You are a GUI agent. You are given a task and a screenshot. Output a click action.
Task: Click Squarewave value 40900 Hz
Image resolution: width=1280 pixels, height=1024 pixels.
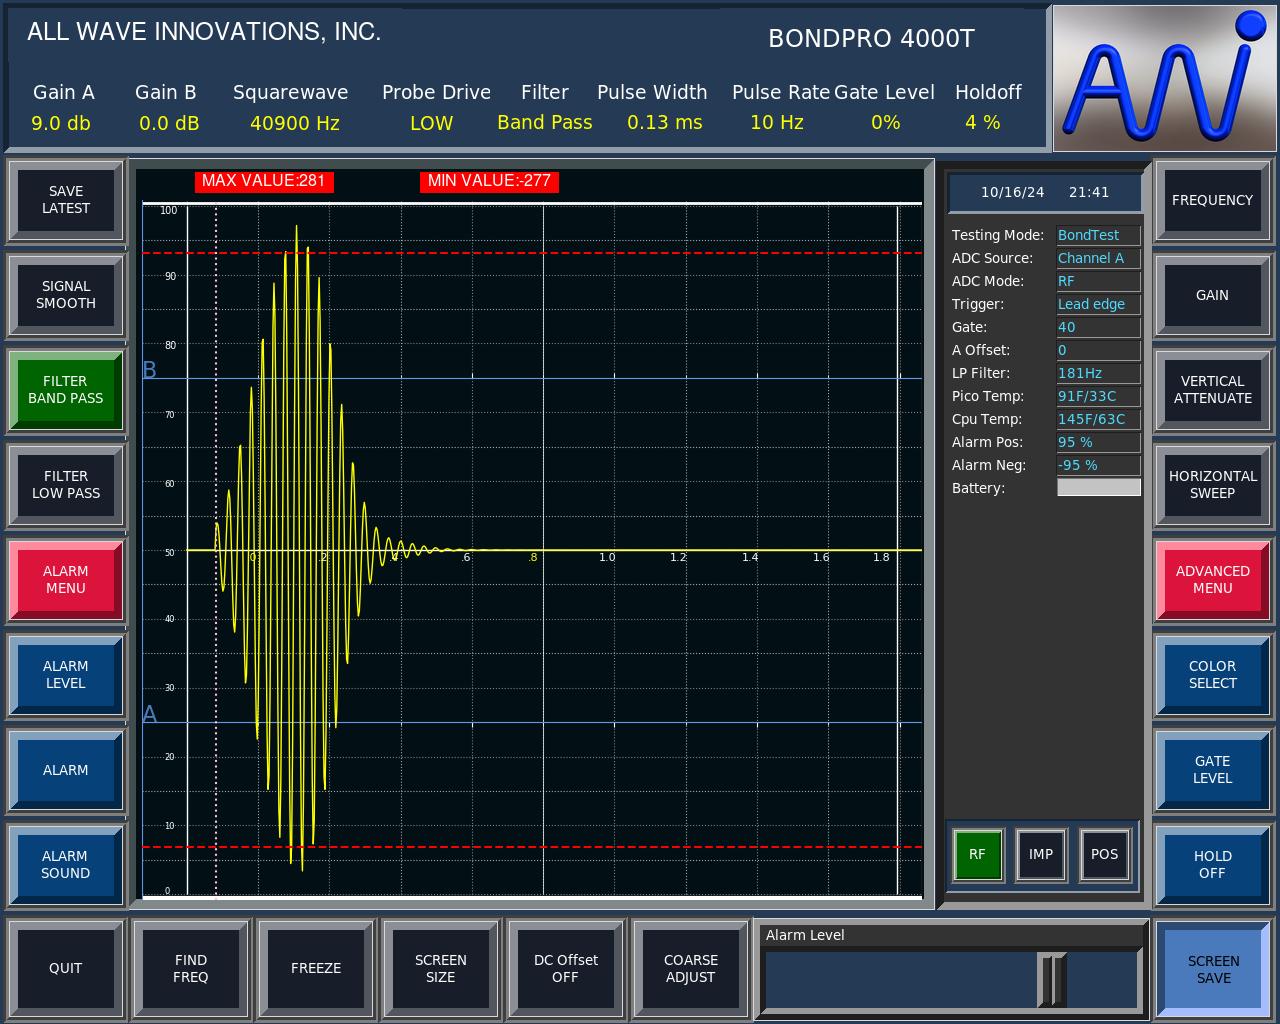(x=295, y=123)
